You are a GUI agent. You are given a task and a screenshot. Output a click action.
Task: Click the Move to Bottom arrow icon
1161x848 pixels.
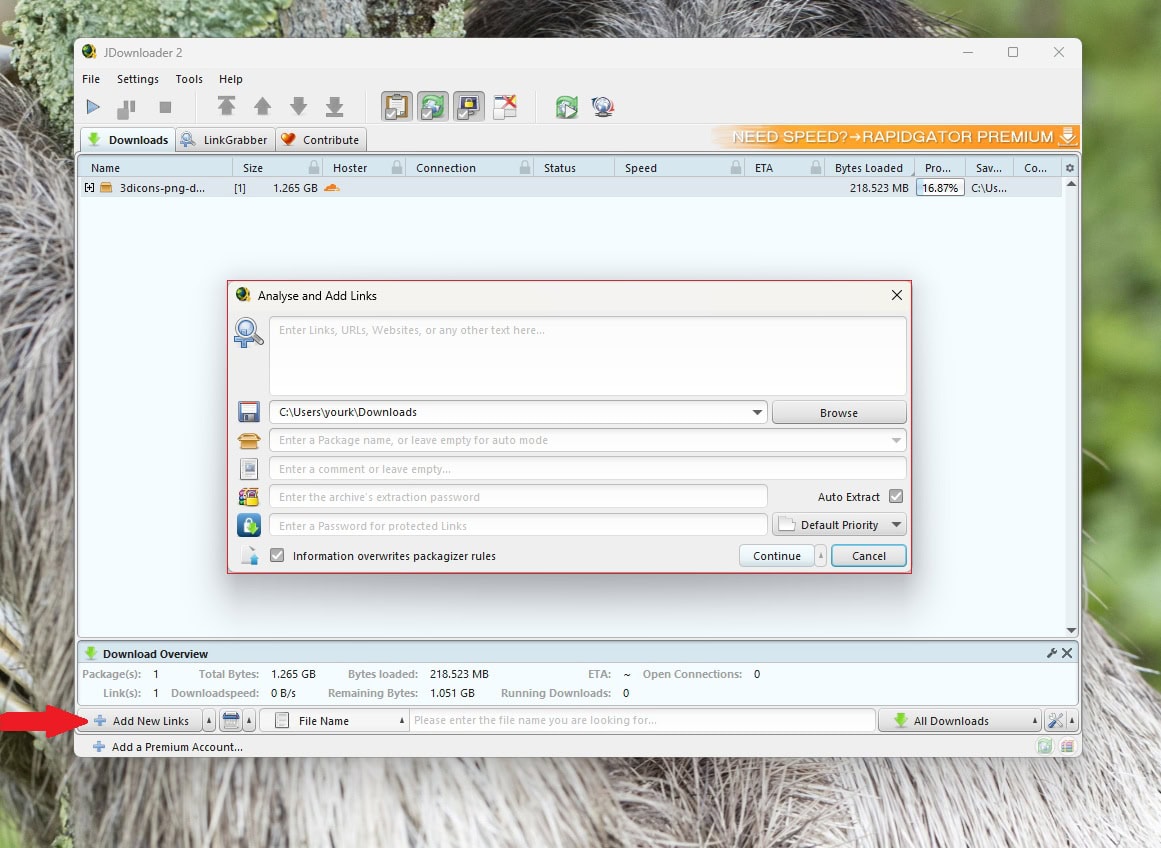click(x=335, y=107)
